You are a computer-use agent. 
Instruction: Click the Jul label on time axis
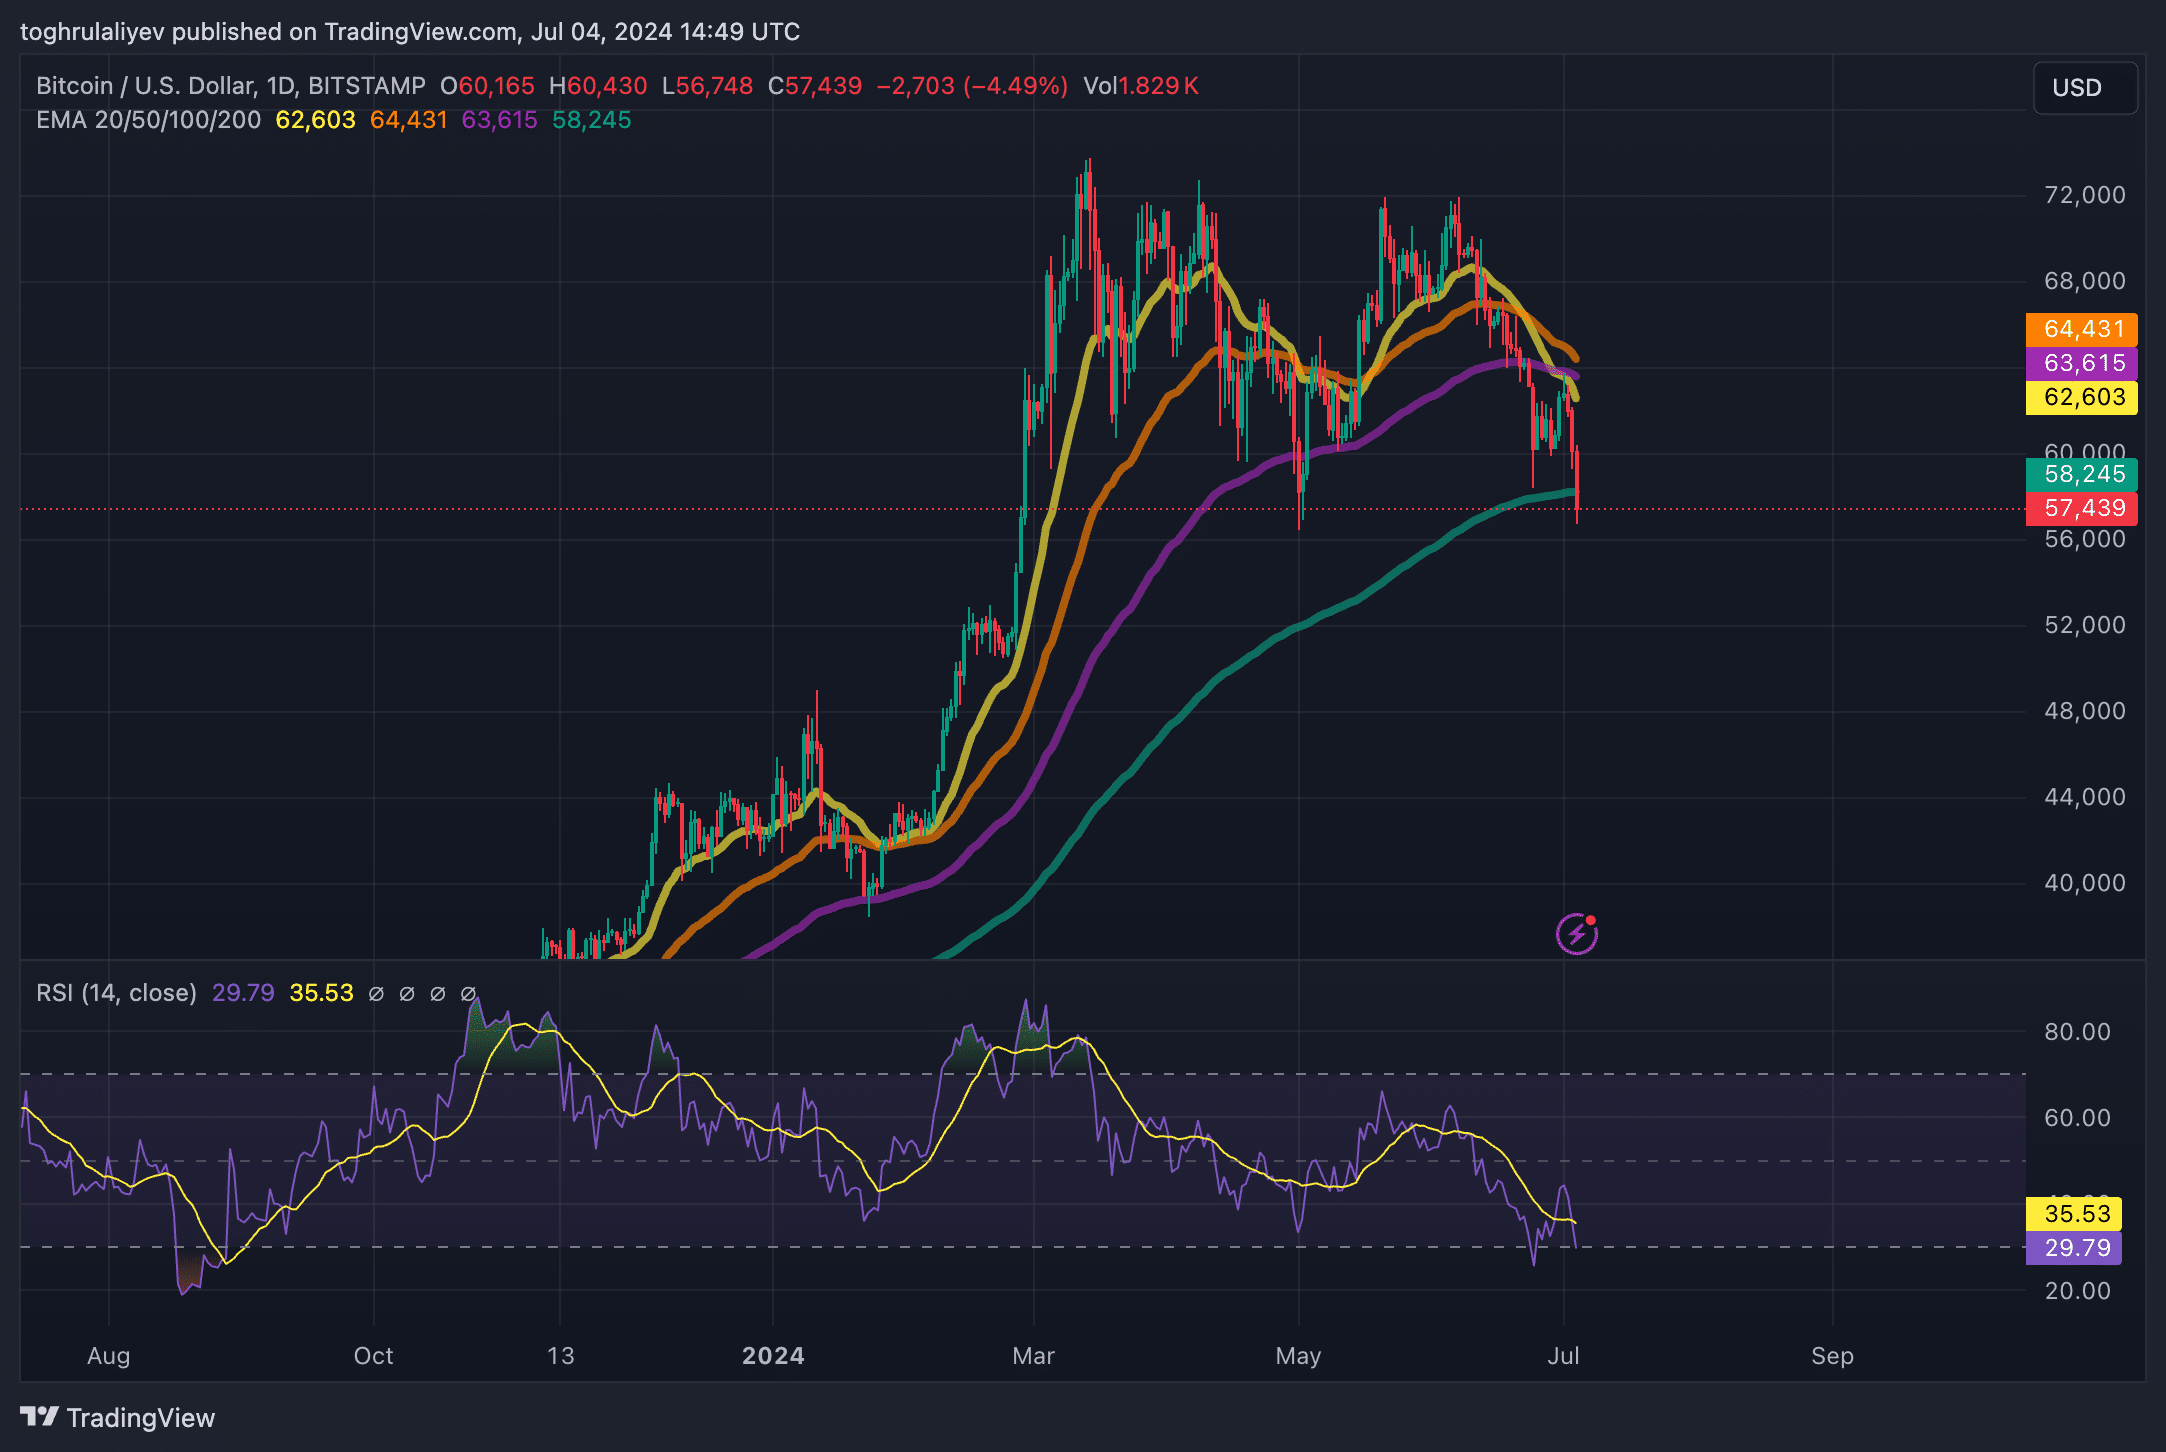point(1563,1356)
